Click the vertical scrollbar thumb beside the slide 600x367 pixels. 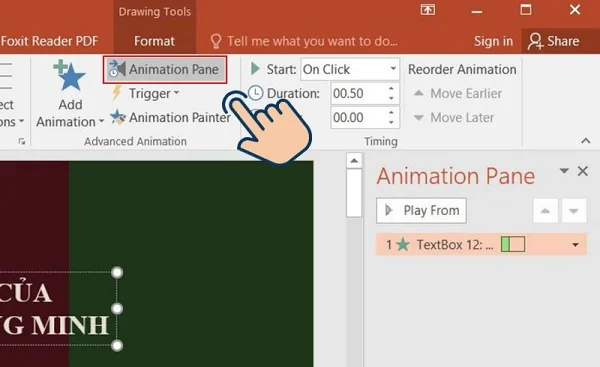point(354,192)
